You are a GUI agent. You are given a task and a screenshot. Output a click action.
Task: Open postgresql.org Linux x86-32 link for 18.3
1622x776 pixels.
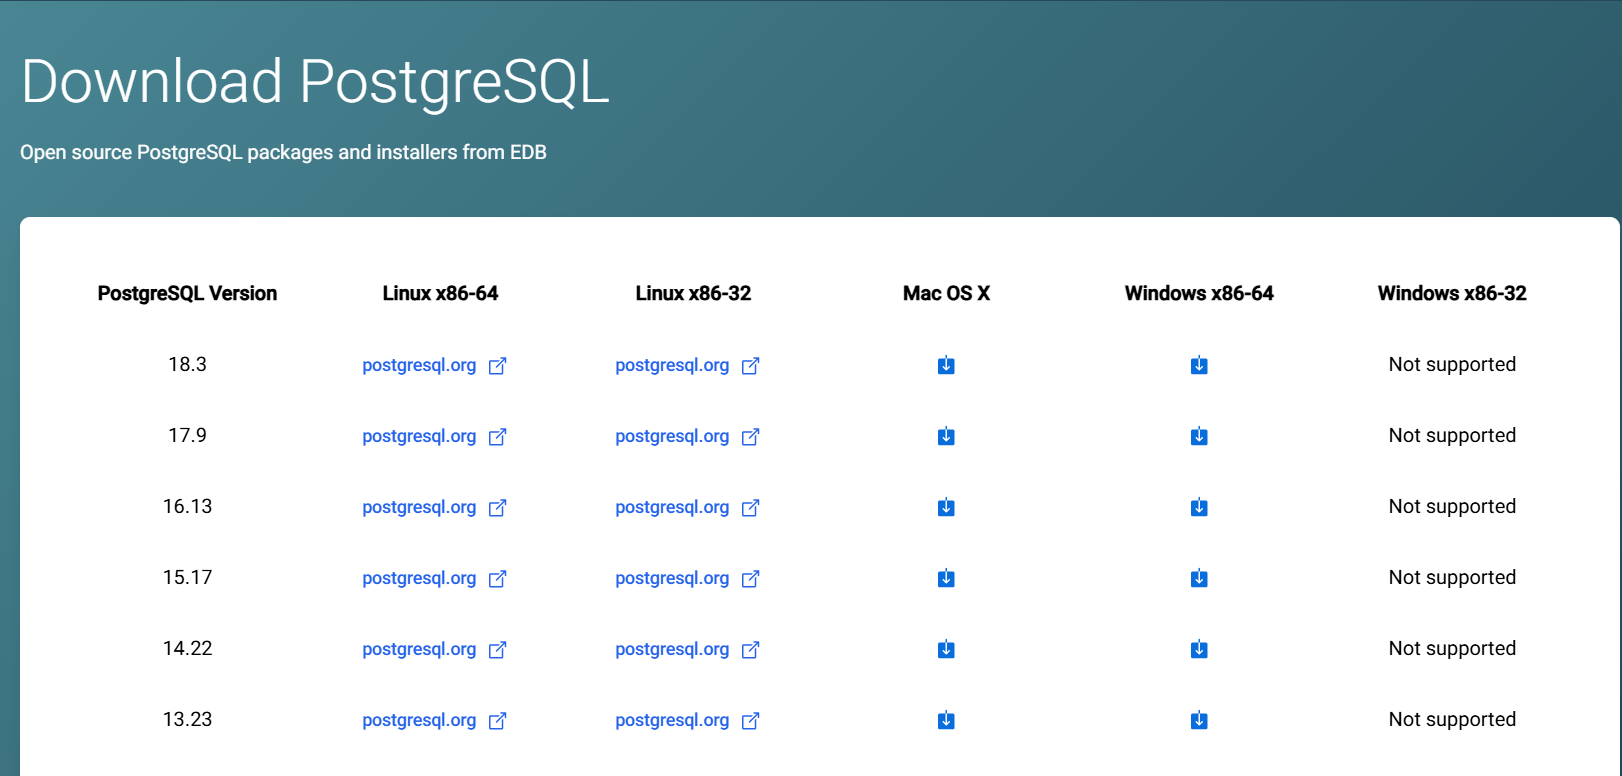coord(687,365)
